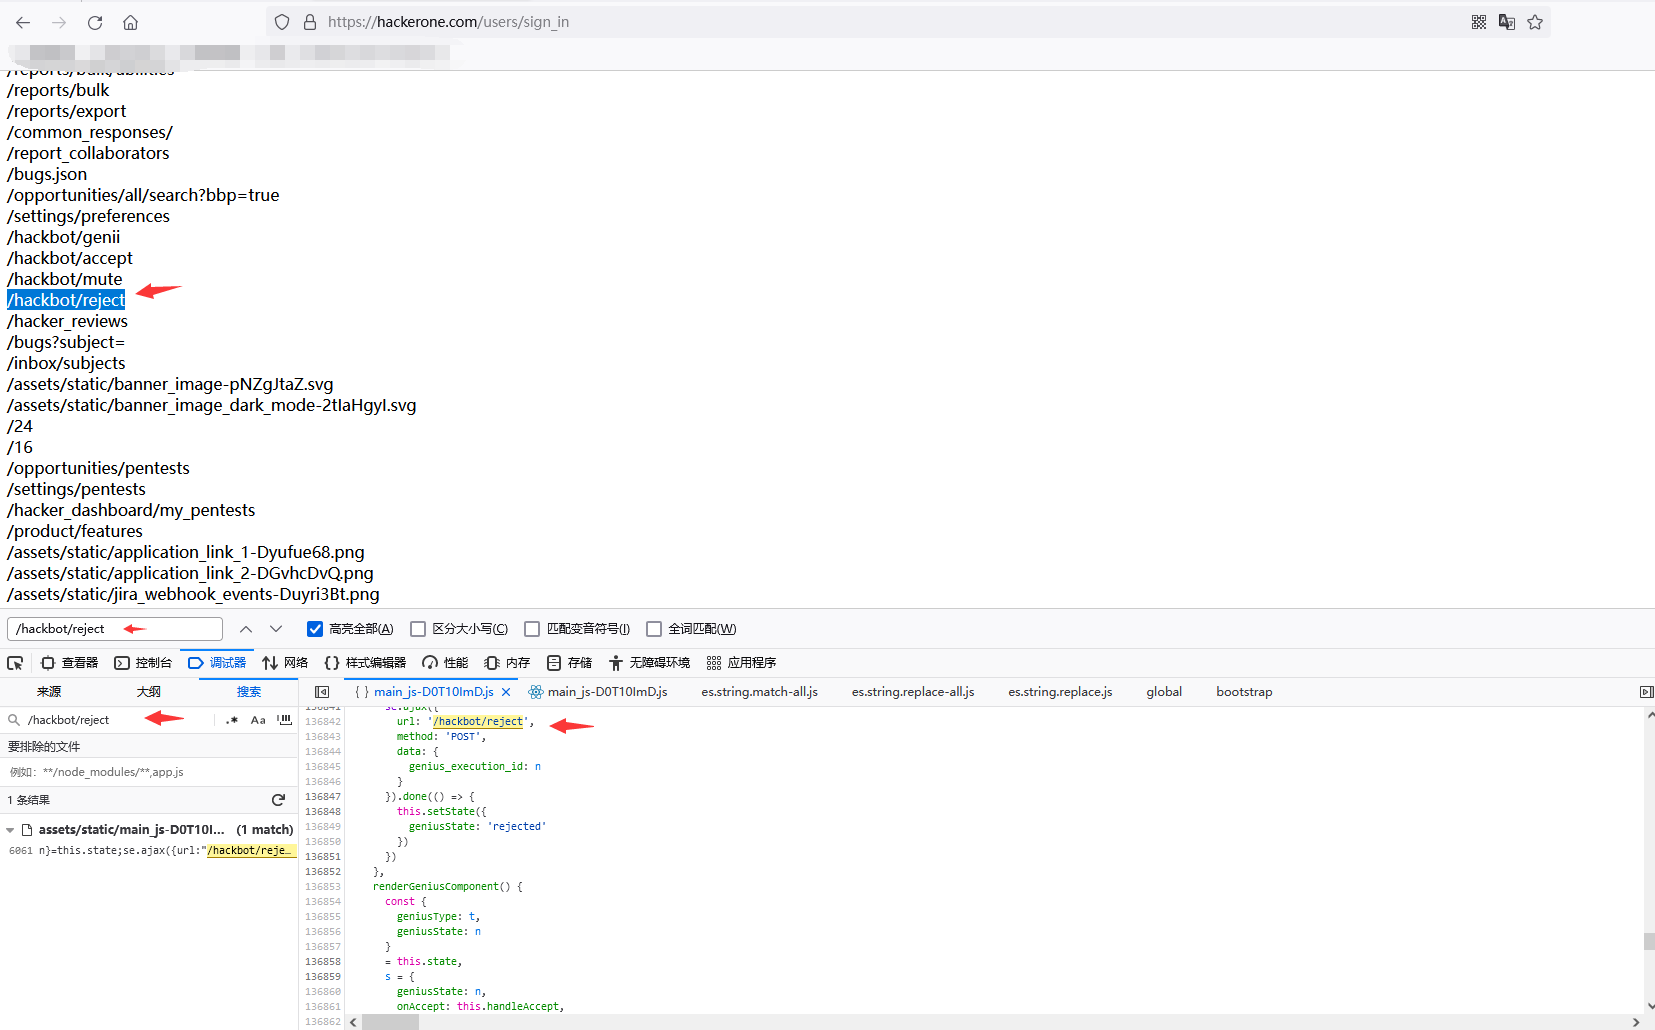Switch to the 搜索 search sidebar tab
Viewport: 1655px width, 1030px height.
click(249, 692)
